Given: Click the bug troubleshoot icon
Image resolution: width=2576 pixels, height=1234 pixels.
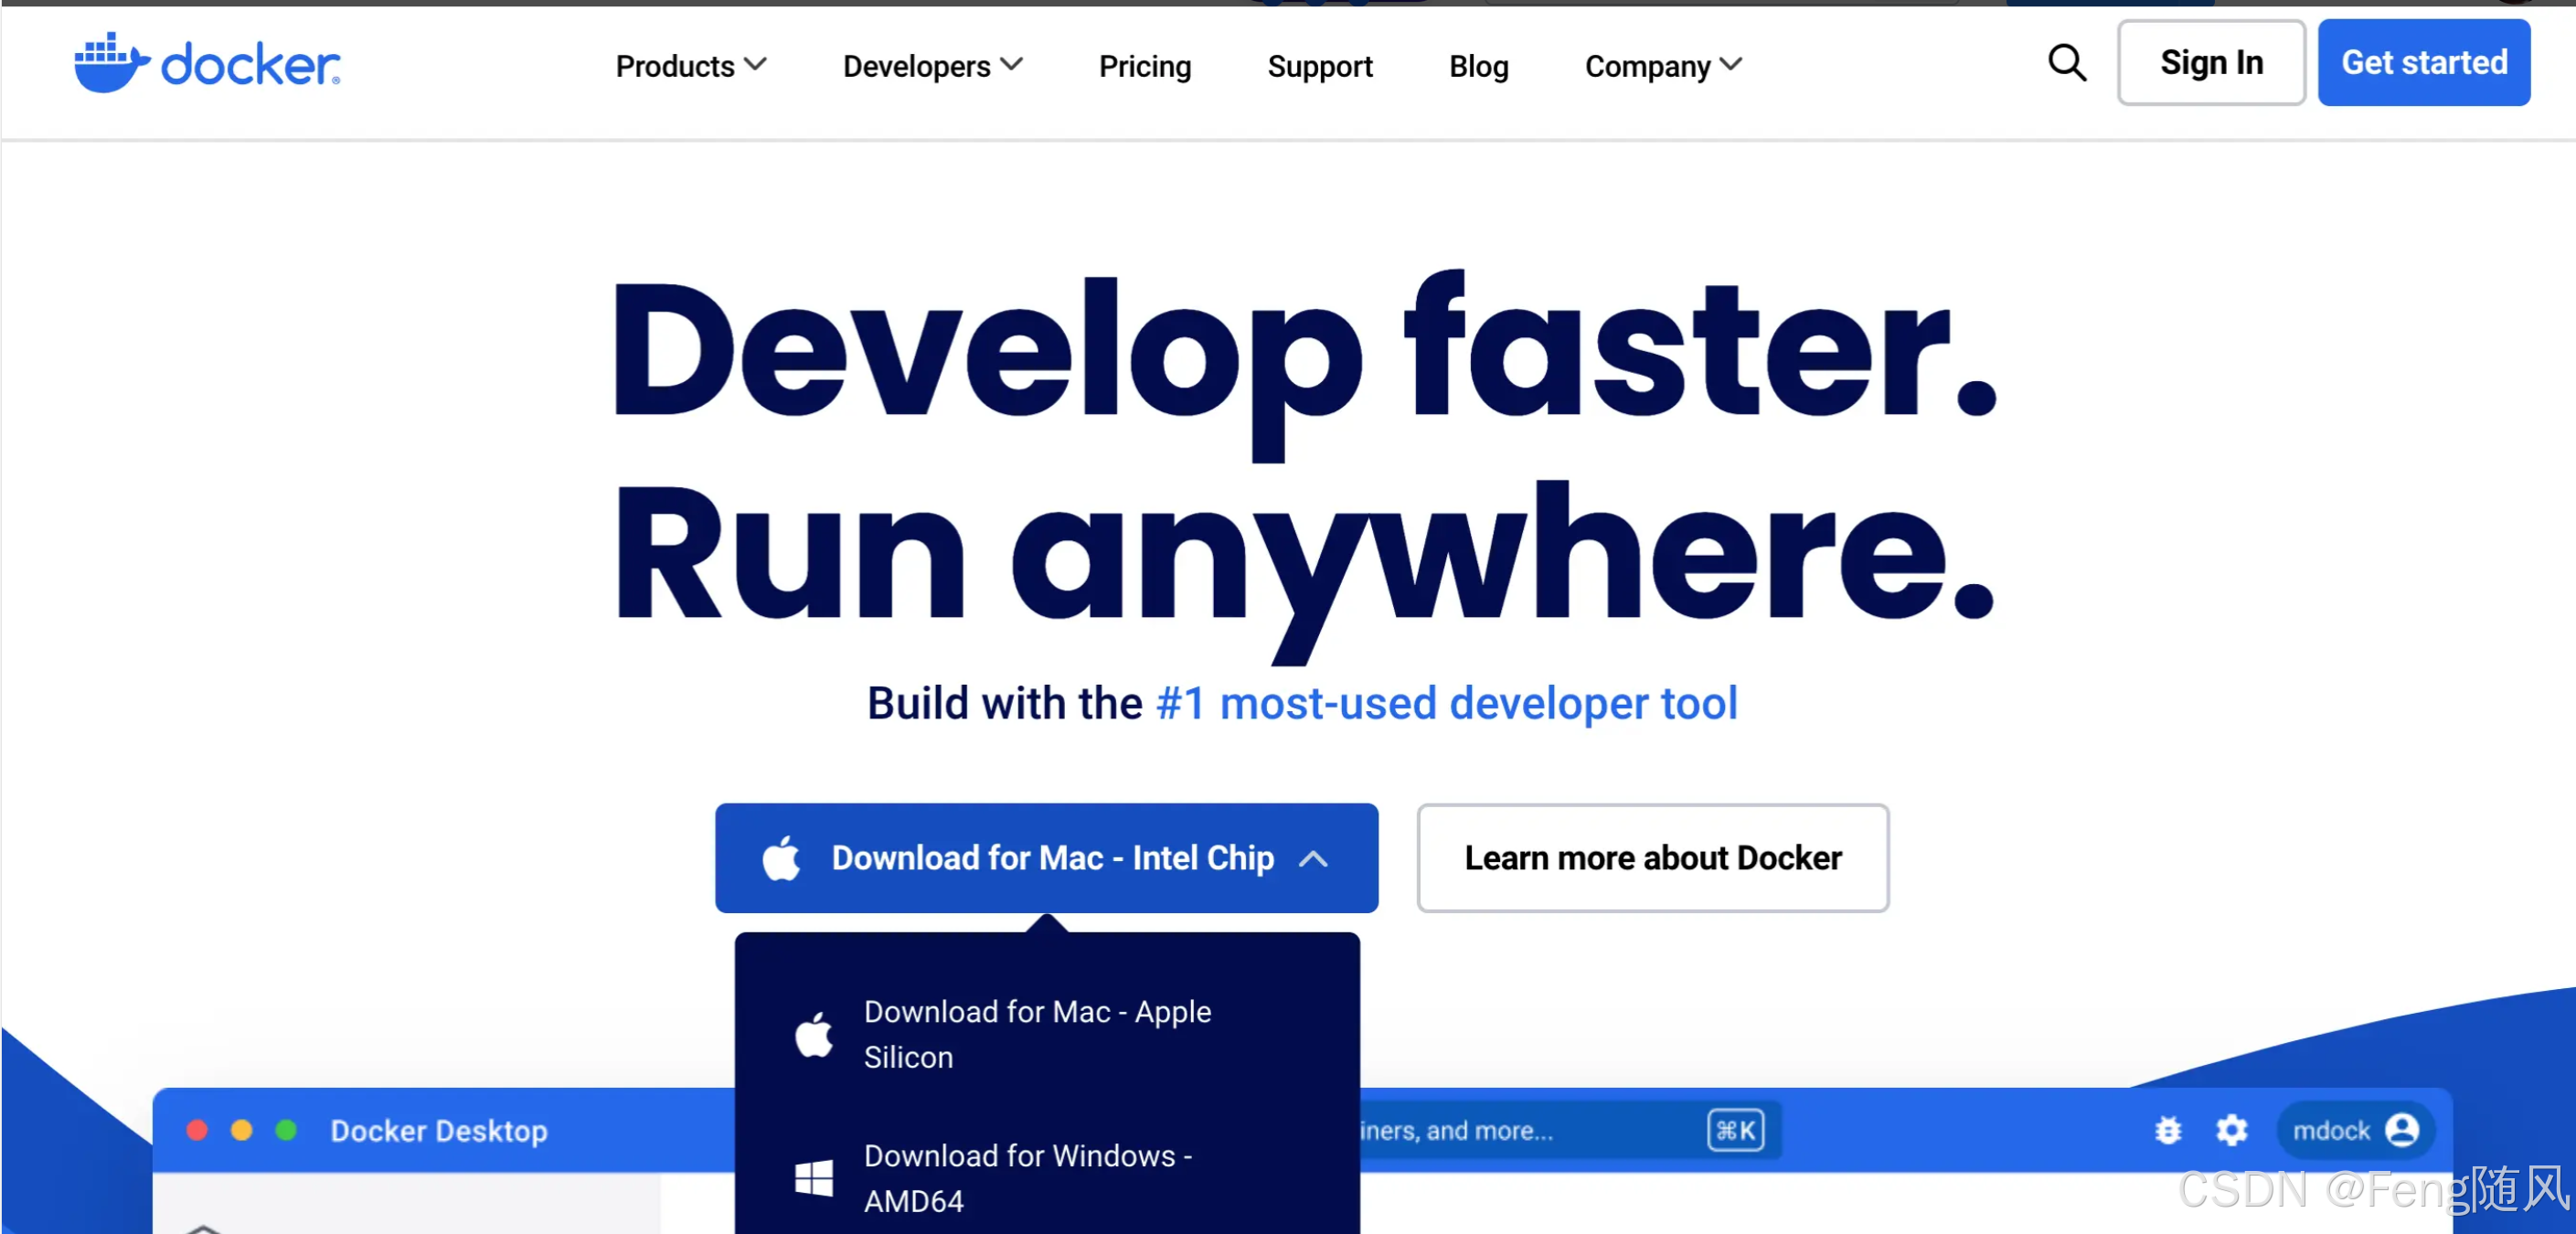Looking at the screenshot, I should click(2167, 1130).
